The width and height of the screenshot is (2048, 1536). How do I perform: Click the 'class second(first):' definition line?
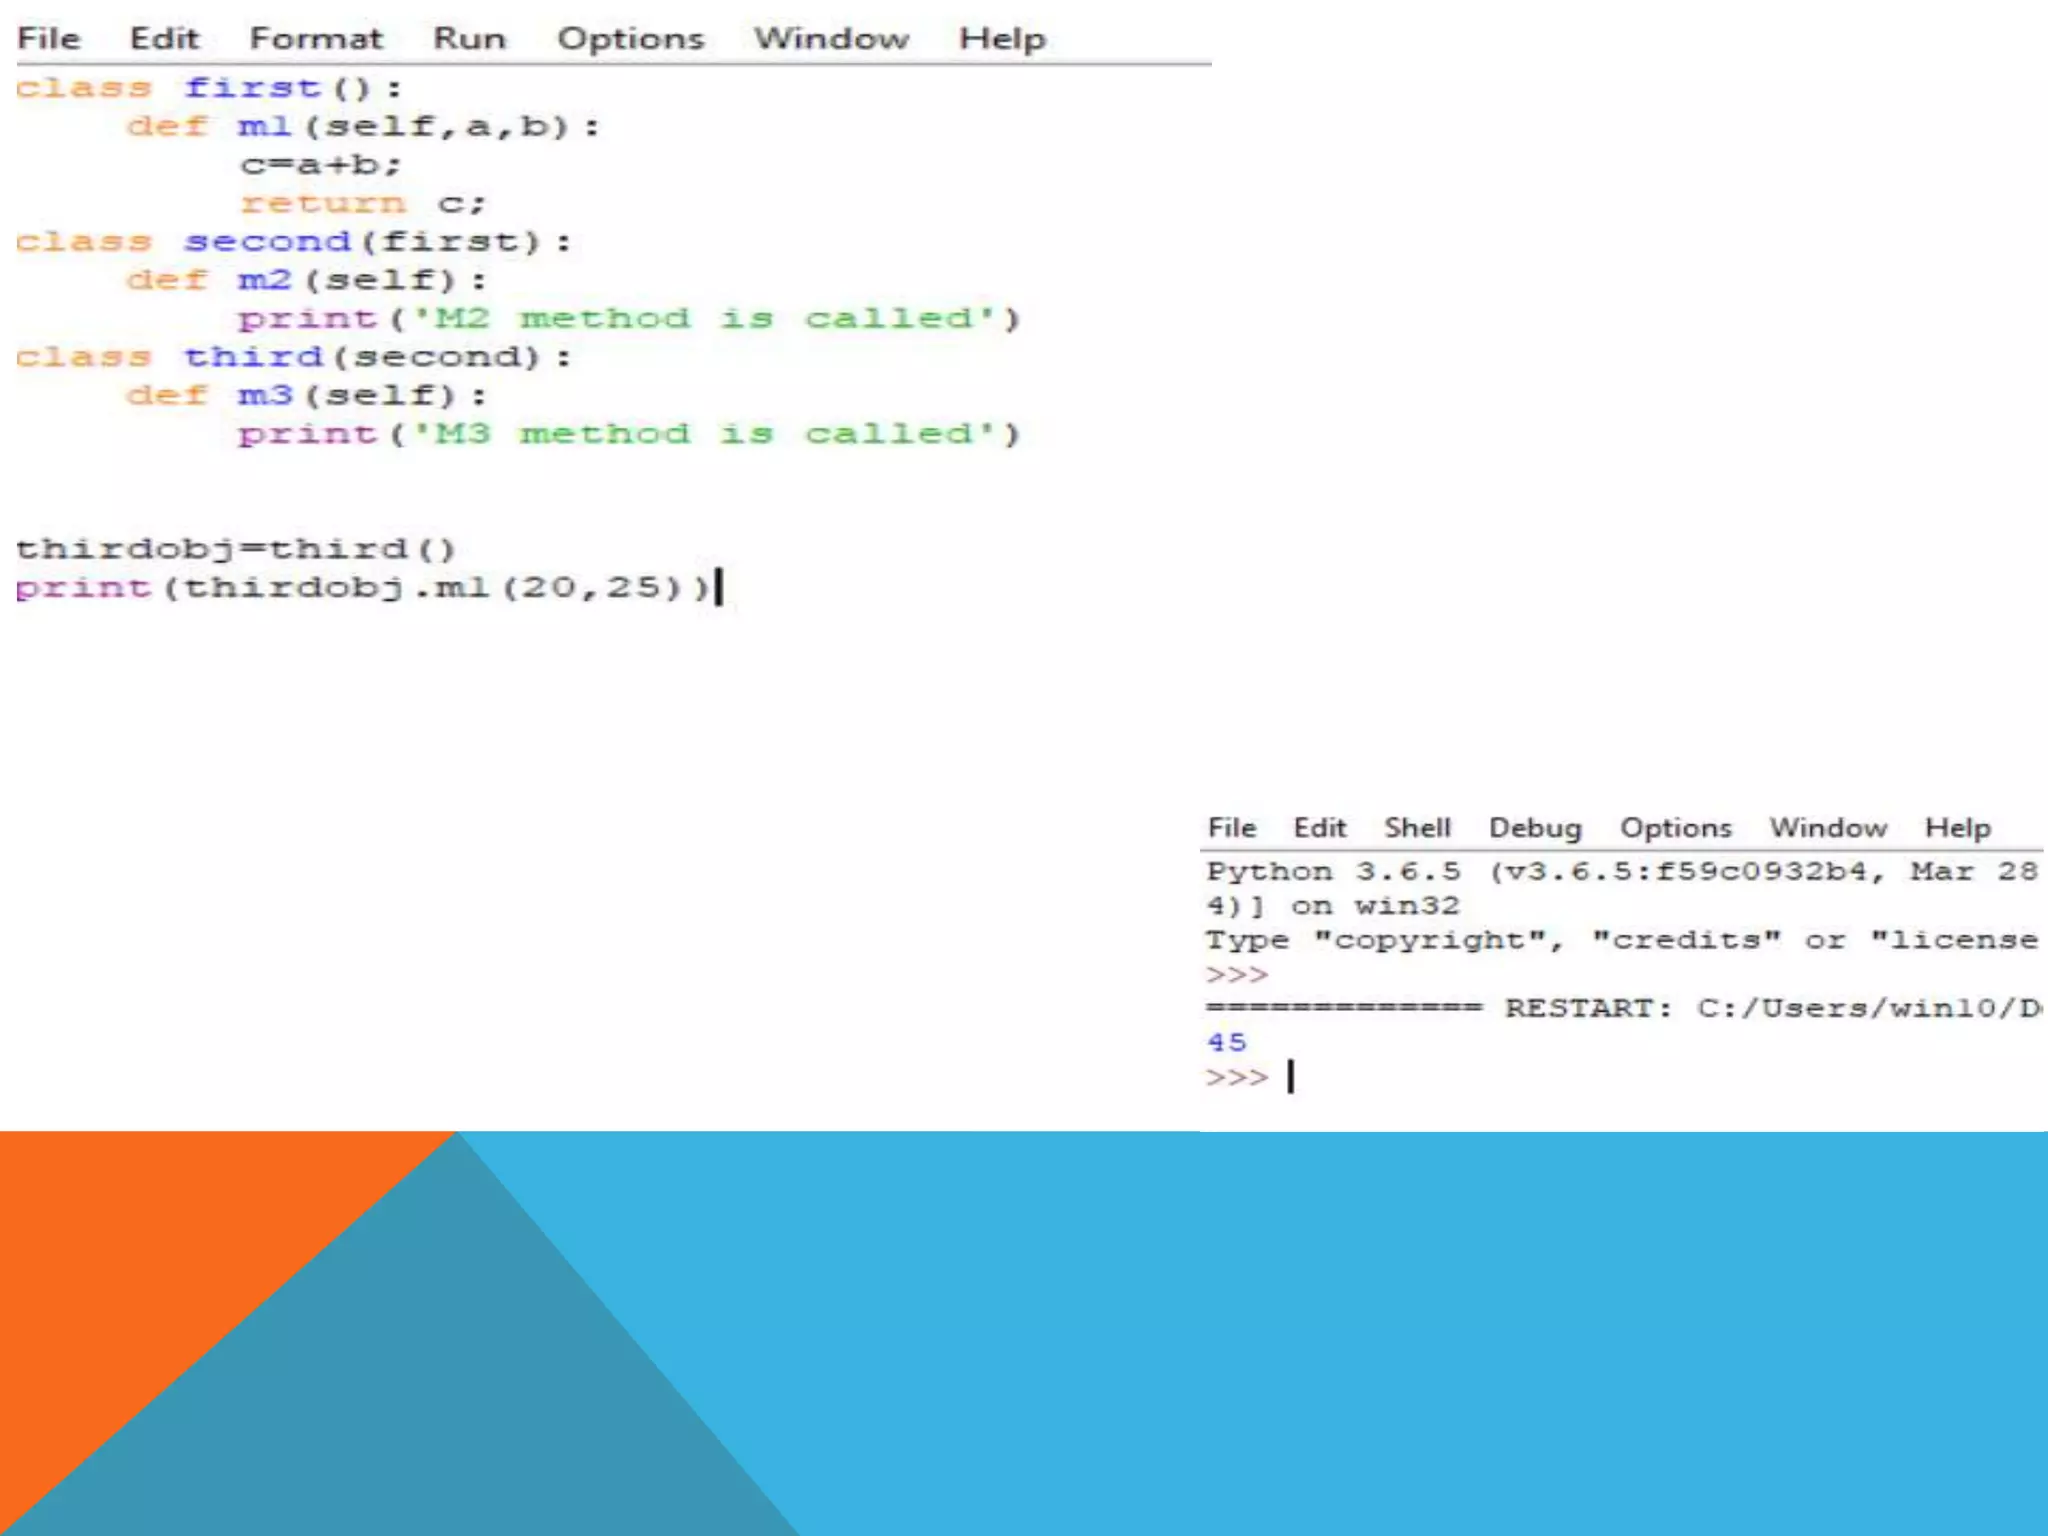pyautogui.click(x=292, y=242)
